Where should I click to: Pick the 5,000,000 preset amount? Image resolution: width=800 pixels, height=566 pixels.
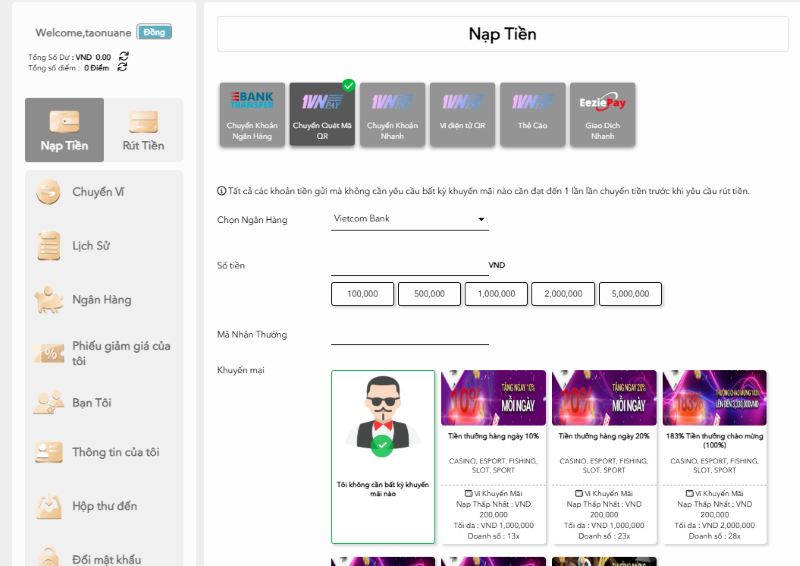tap(630, 294)
